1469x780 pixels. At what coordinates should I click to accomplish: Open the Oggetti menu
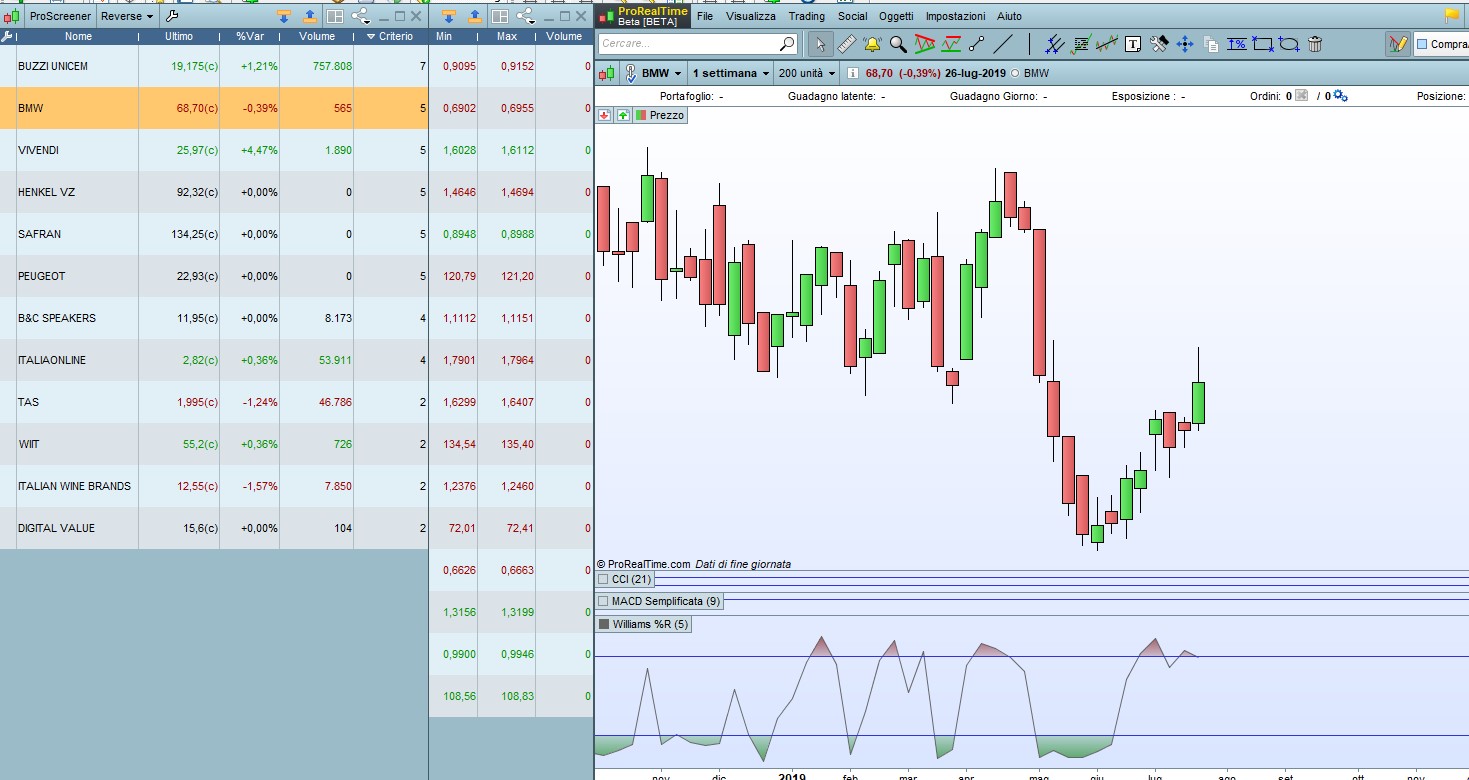[x=897, y=16]
